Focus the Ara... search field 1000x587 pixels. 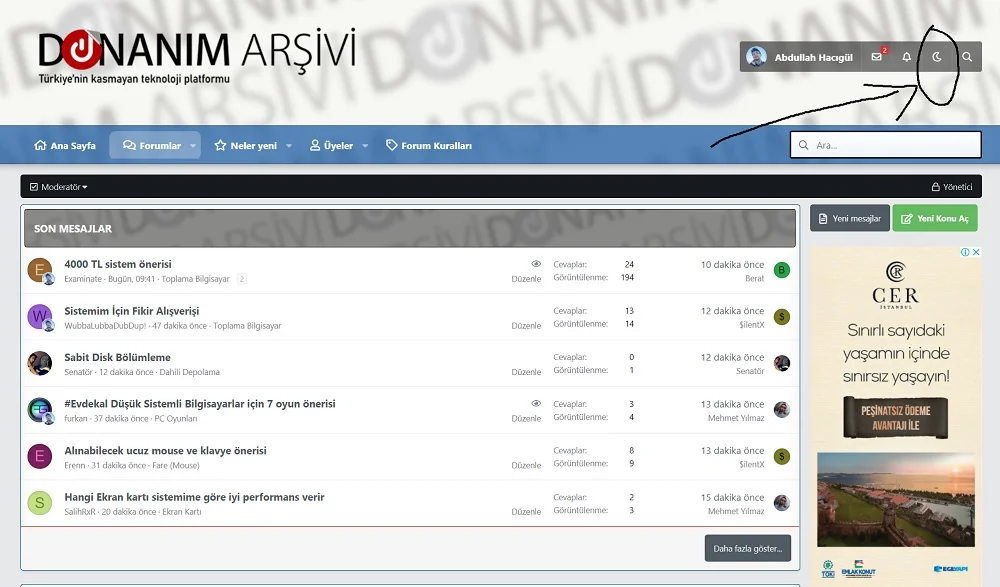pos(886,145)
